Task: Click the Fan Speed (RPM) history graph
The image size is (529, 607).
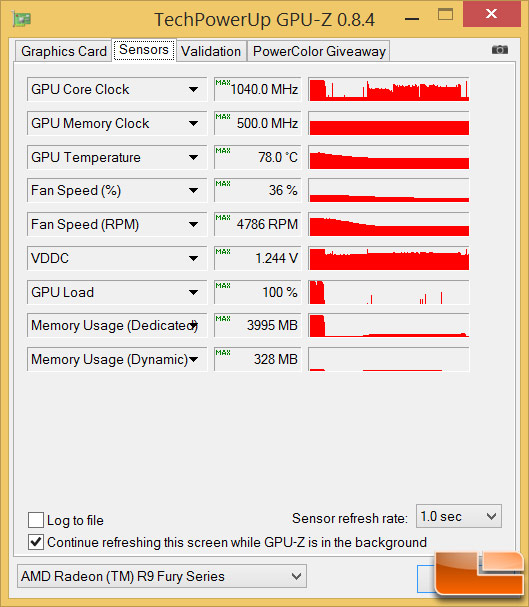Action: [x=389, y=224]
